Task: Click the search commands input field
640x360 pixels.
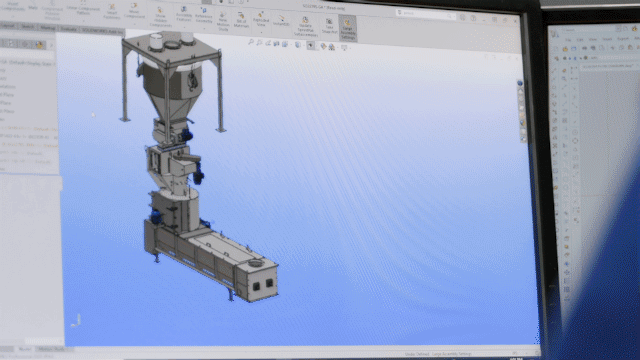Action: (x=425, y=13)
